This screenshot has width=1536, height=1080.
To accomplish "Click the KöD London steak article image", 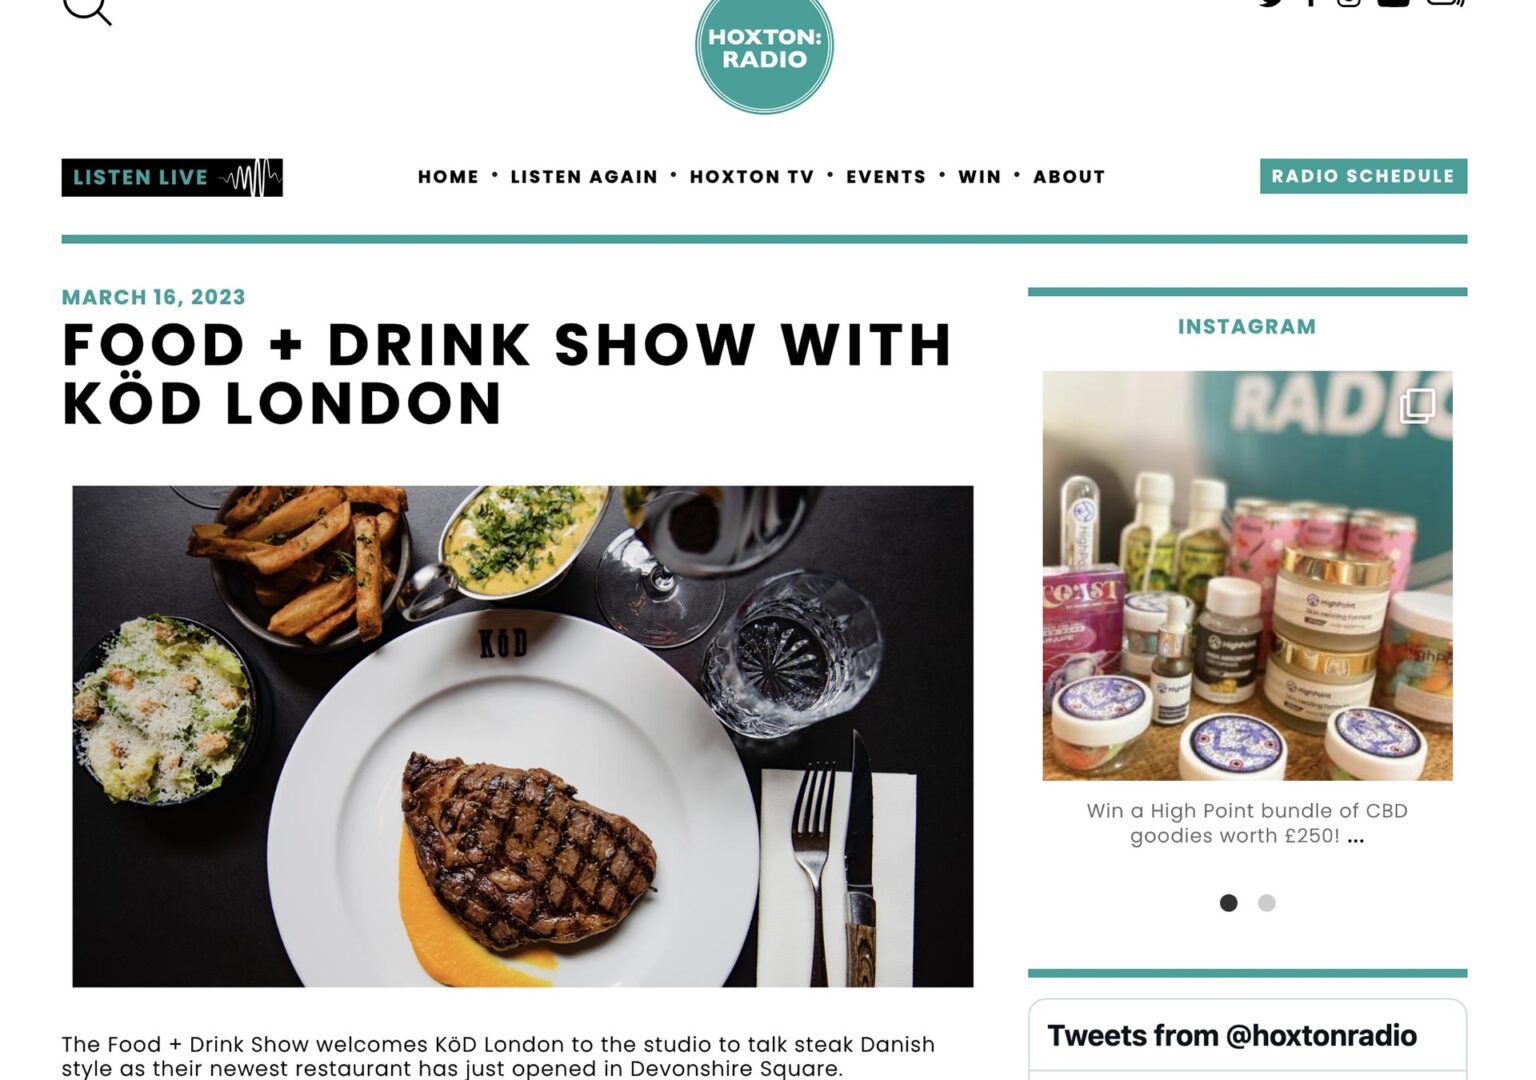I will [x=522, y=737].
